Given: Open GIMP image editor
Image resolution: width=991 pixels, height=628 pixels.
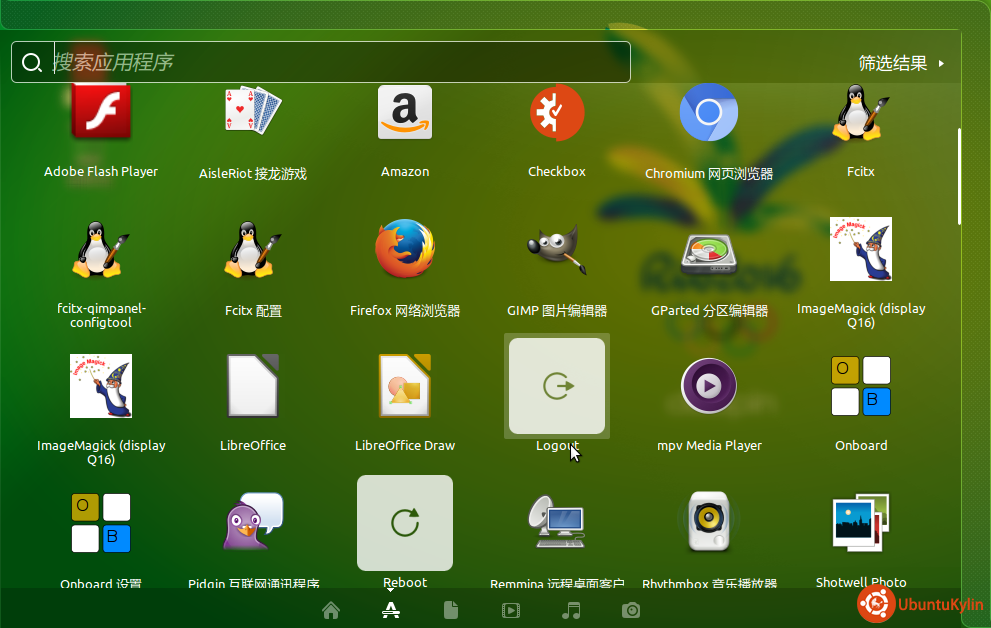Looking at the screenshot, I should 557,250.
